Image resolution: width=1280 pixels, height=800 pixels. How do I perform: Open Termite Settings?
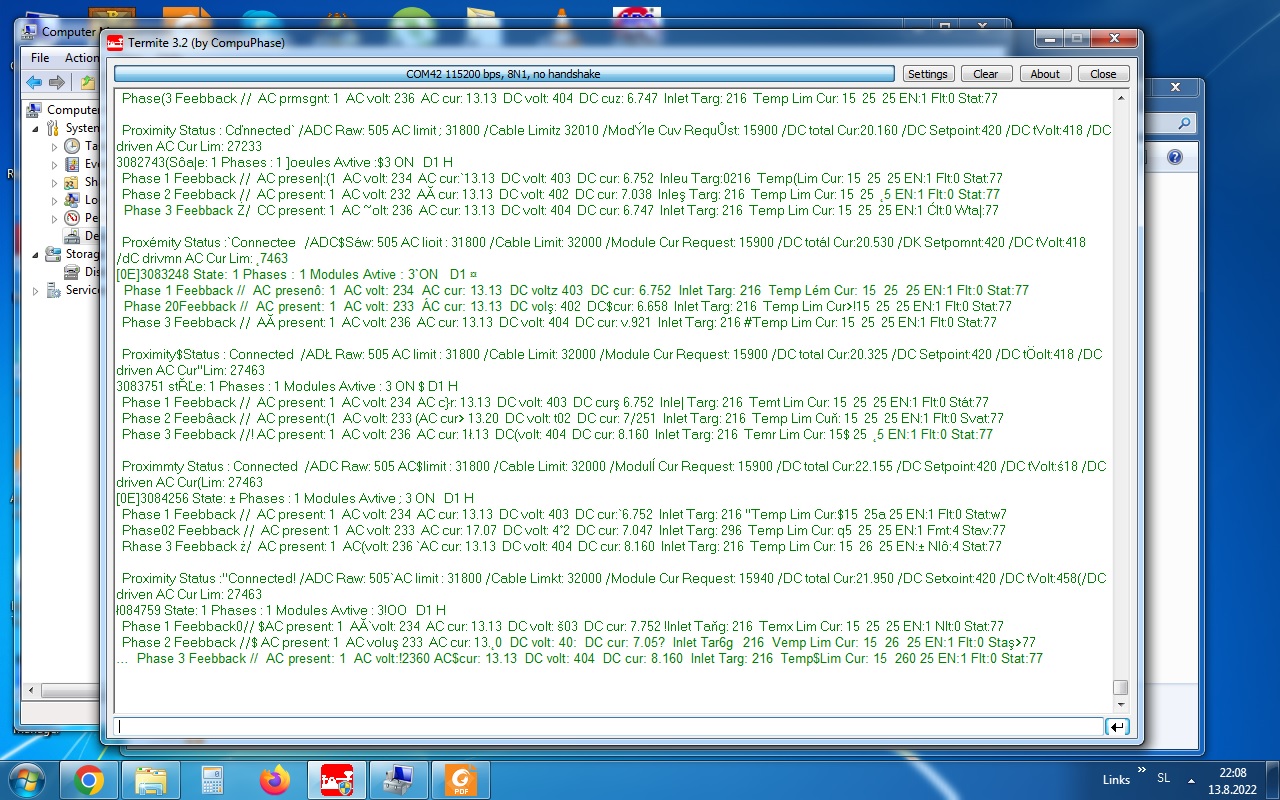[928, 74]
